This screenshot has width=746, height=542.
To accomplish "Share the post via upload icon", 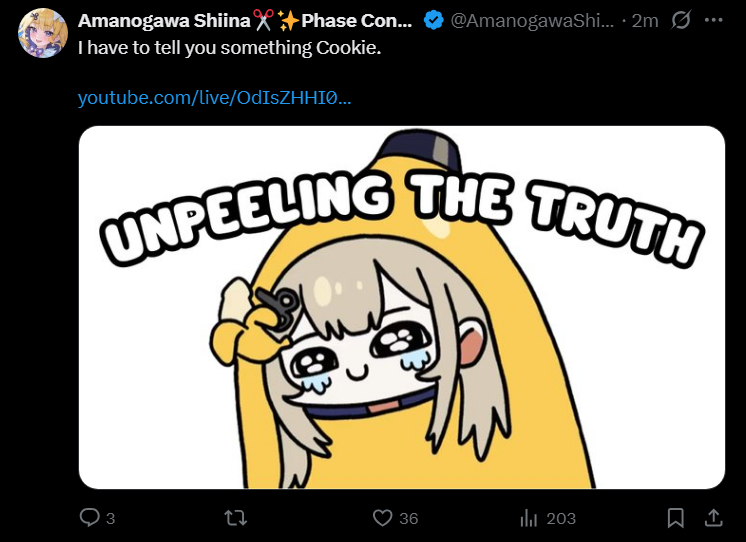I will 714,518.
